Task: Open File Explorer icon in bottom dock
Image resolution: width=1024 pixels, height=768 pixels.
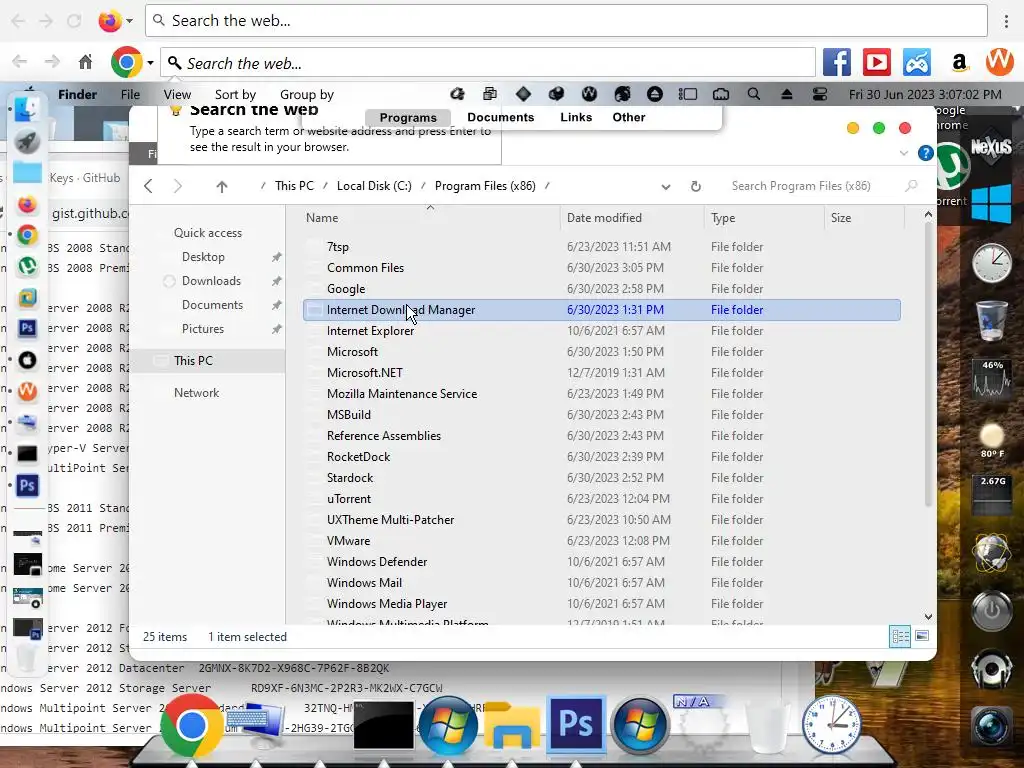Action: [x=511, y=726]
